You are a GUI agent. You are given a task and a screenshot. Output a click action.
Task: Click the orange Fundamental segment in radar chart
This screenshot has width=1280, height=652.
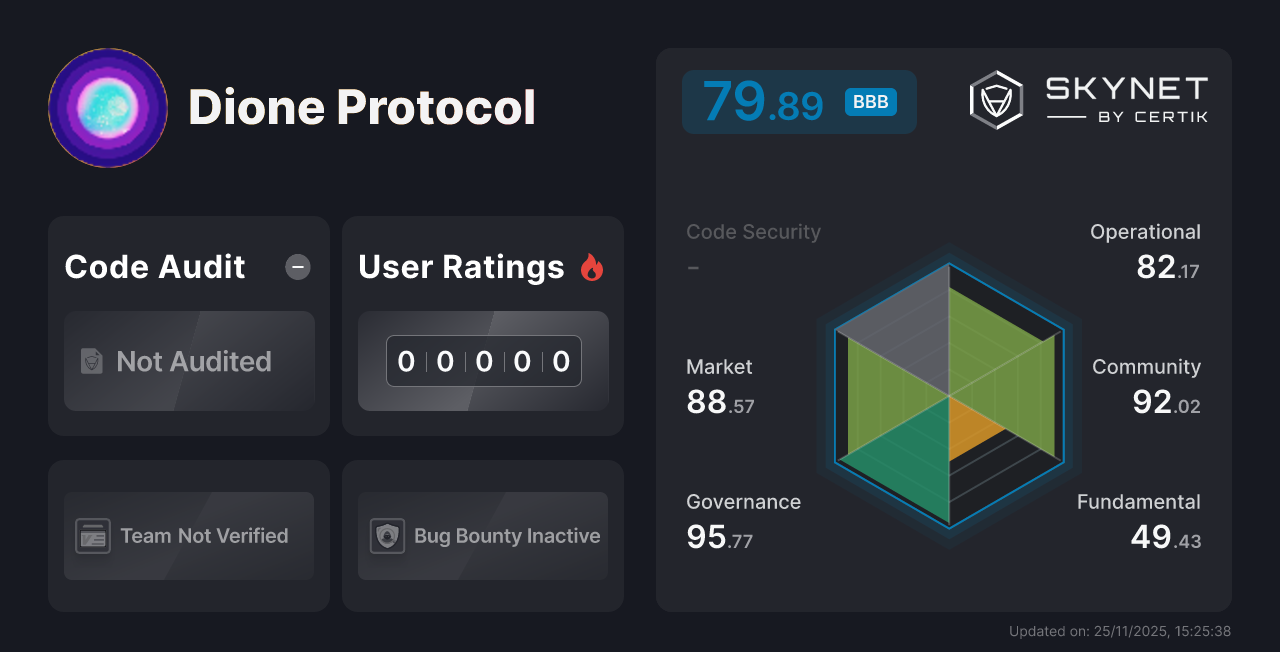pyautogui.click(x=970, y=427)
